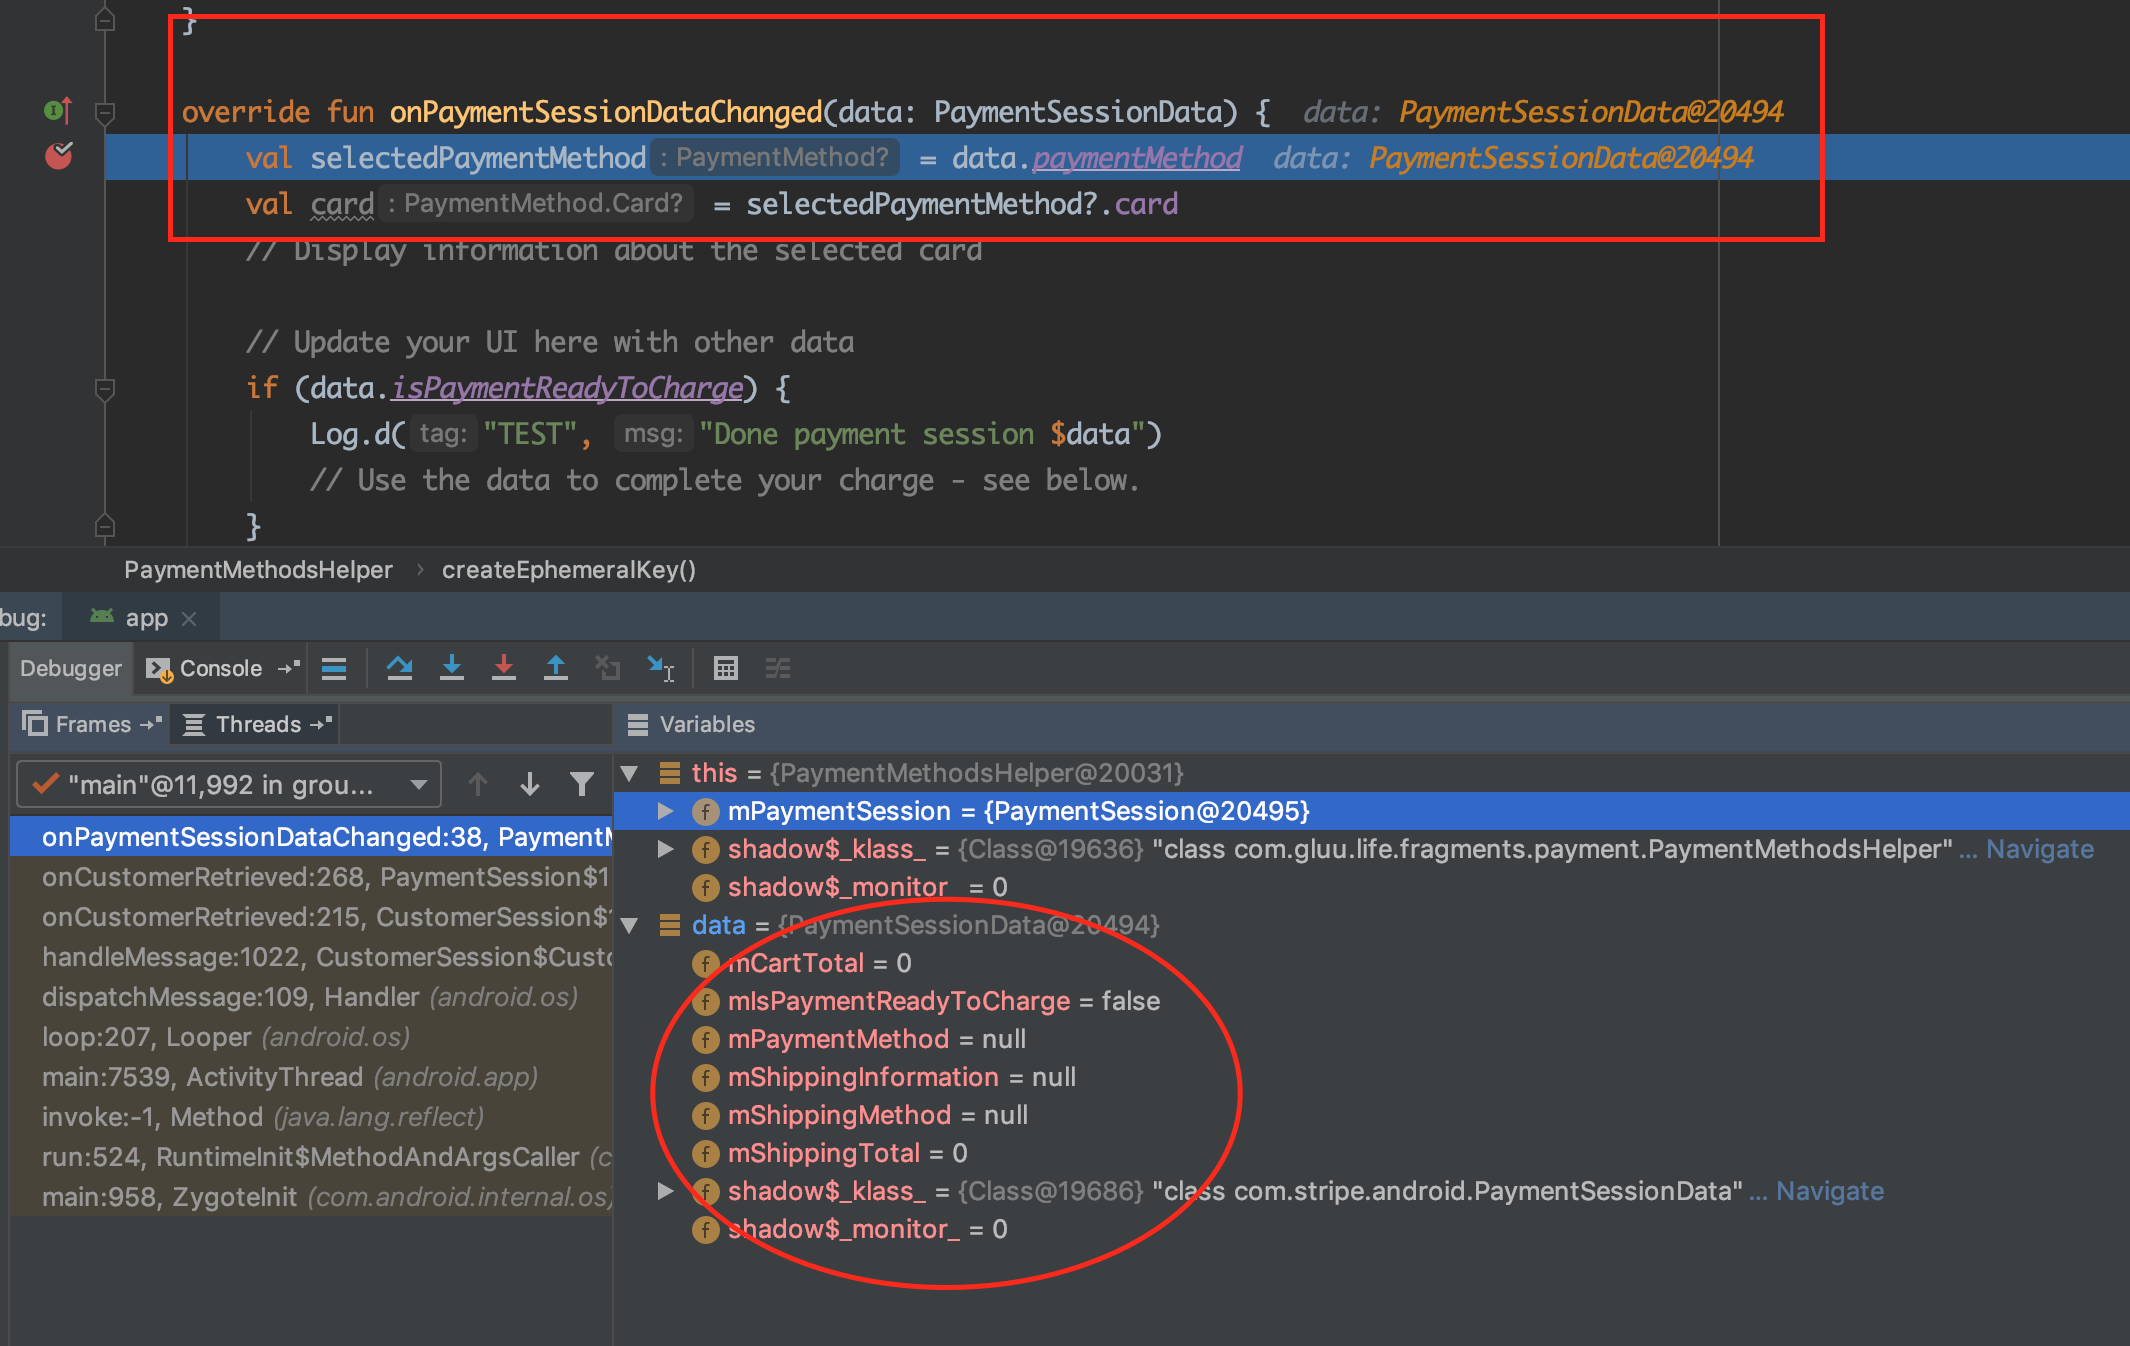Click the Variables panel icon
The height and width of the screenshot is (1346, 2130).
tap(638, 724)
